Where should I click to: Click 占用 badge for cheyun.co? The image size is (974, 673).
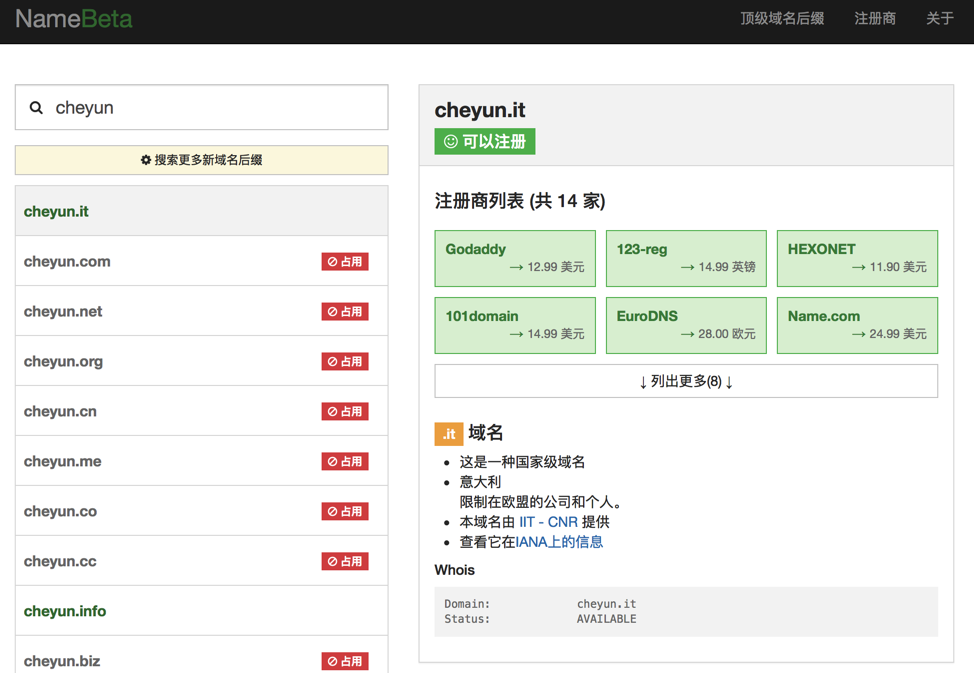click(x=345, y=511)
